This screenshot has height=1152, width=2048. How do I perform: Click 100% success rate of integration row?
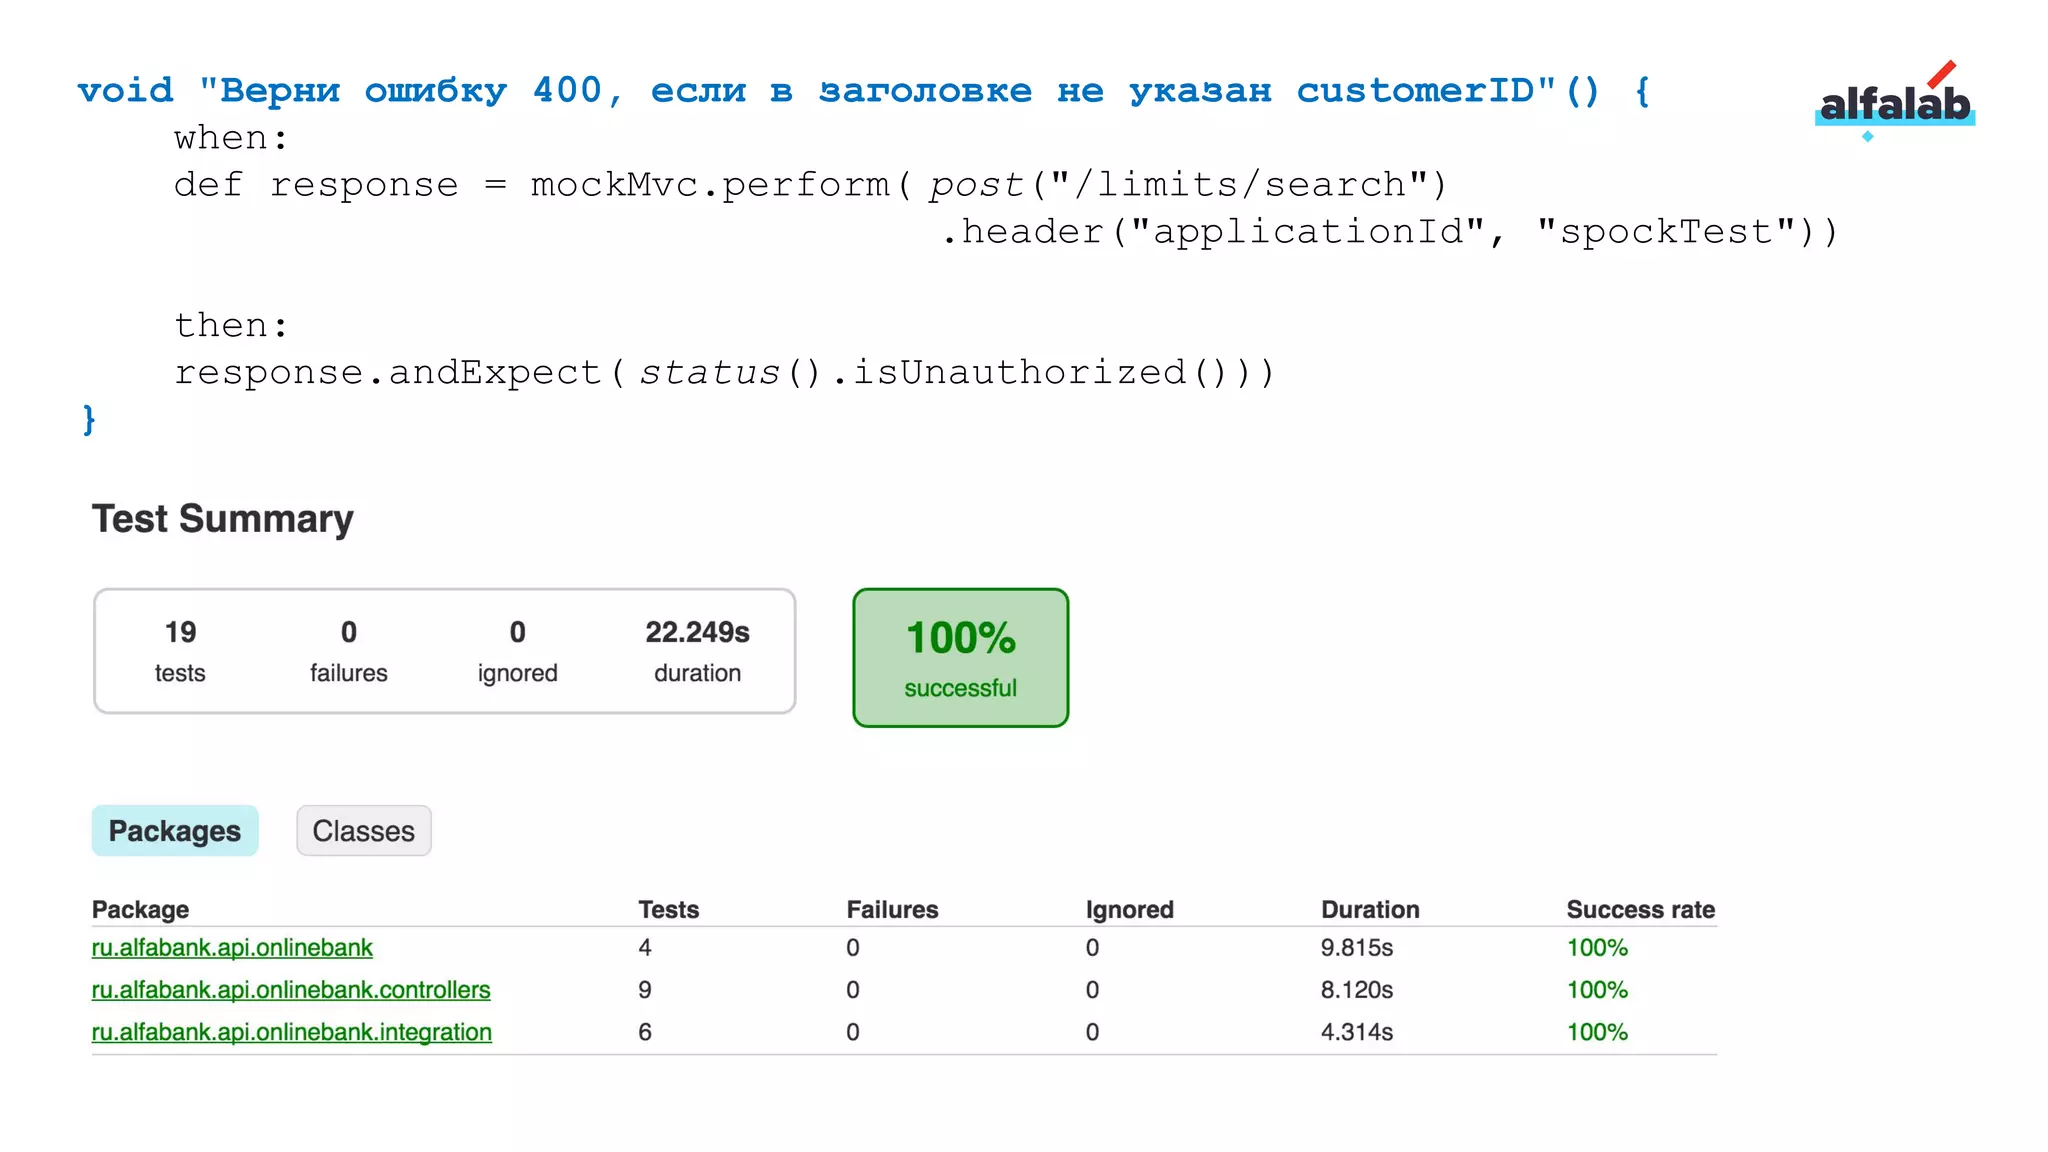click(1597, 1031)
